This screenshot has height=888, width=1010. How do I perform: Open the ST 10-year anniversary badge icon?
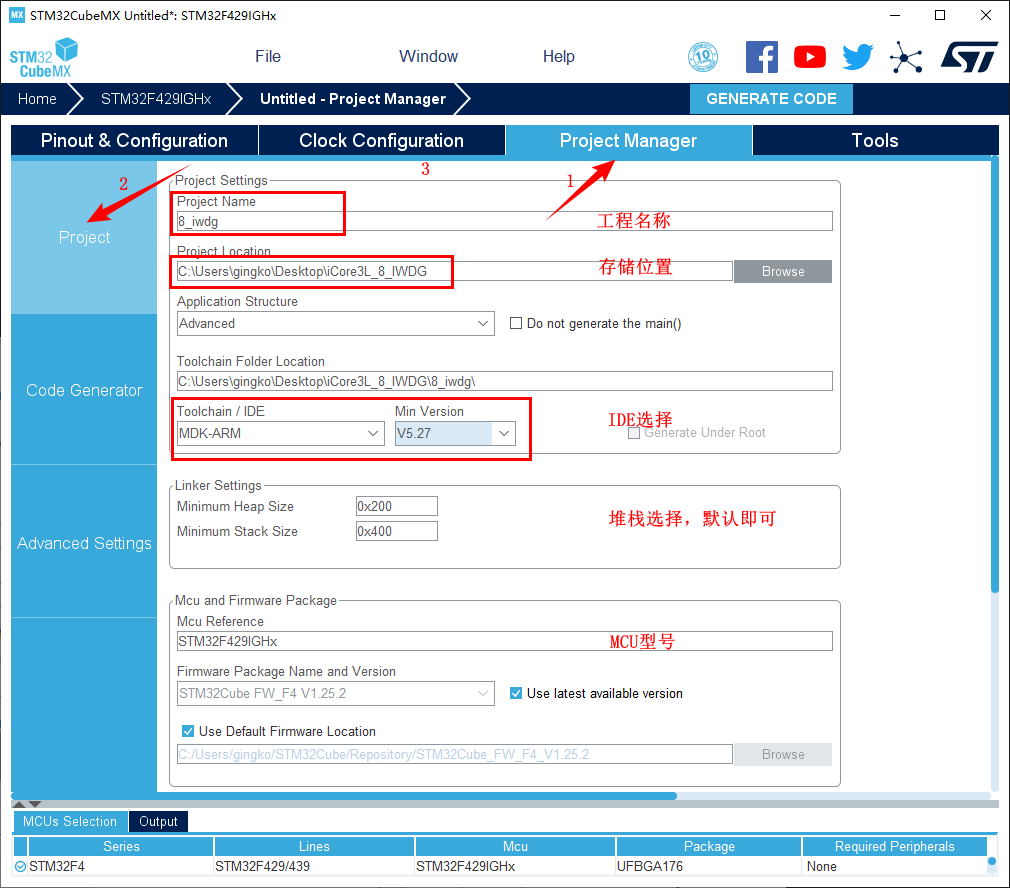point(704,57)
